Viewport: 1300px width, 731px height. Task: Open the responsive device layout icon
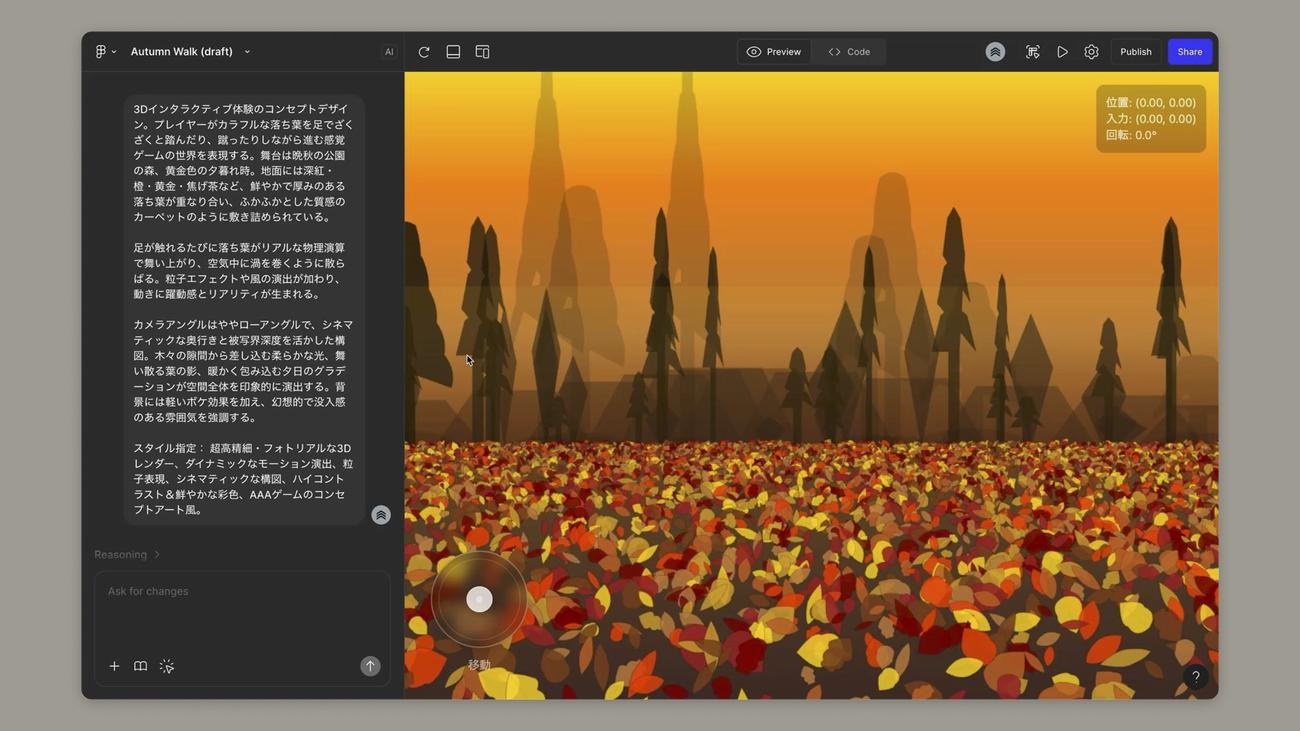pos(482,52)
